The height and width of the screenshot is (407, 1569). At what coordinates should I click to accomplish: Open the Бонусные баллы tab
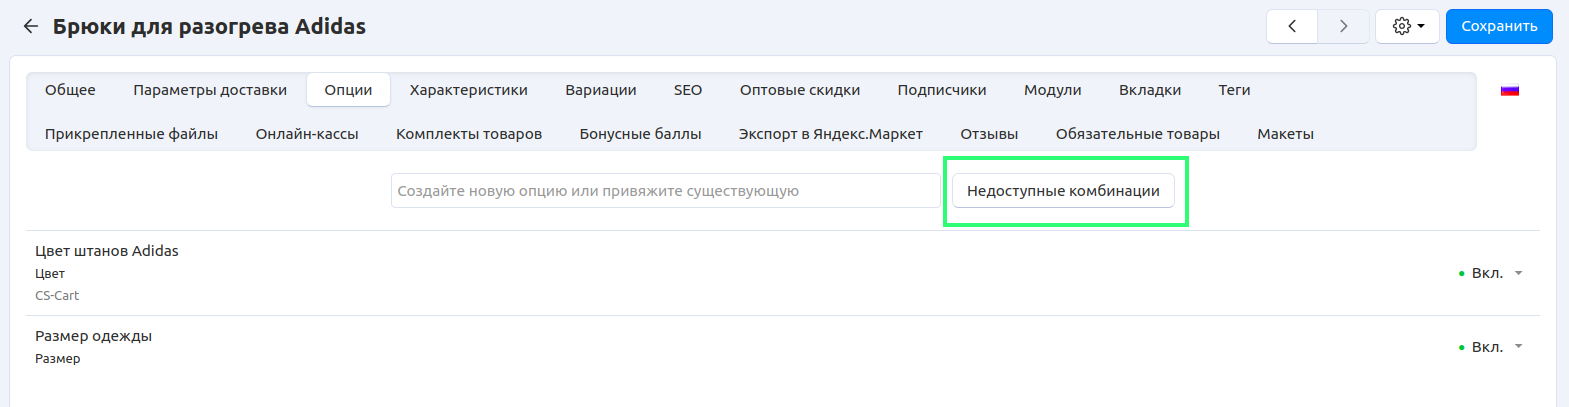tap(640, 134)
